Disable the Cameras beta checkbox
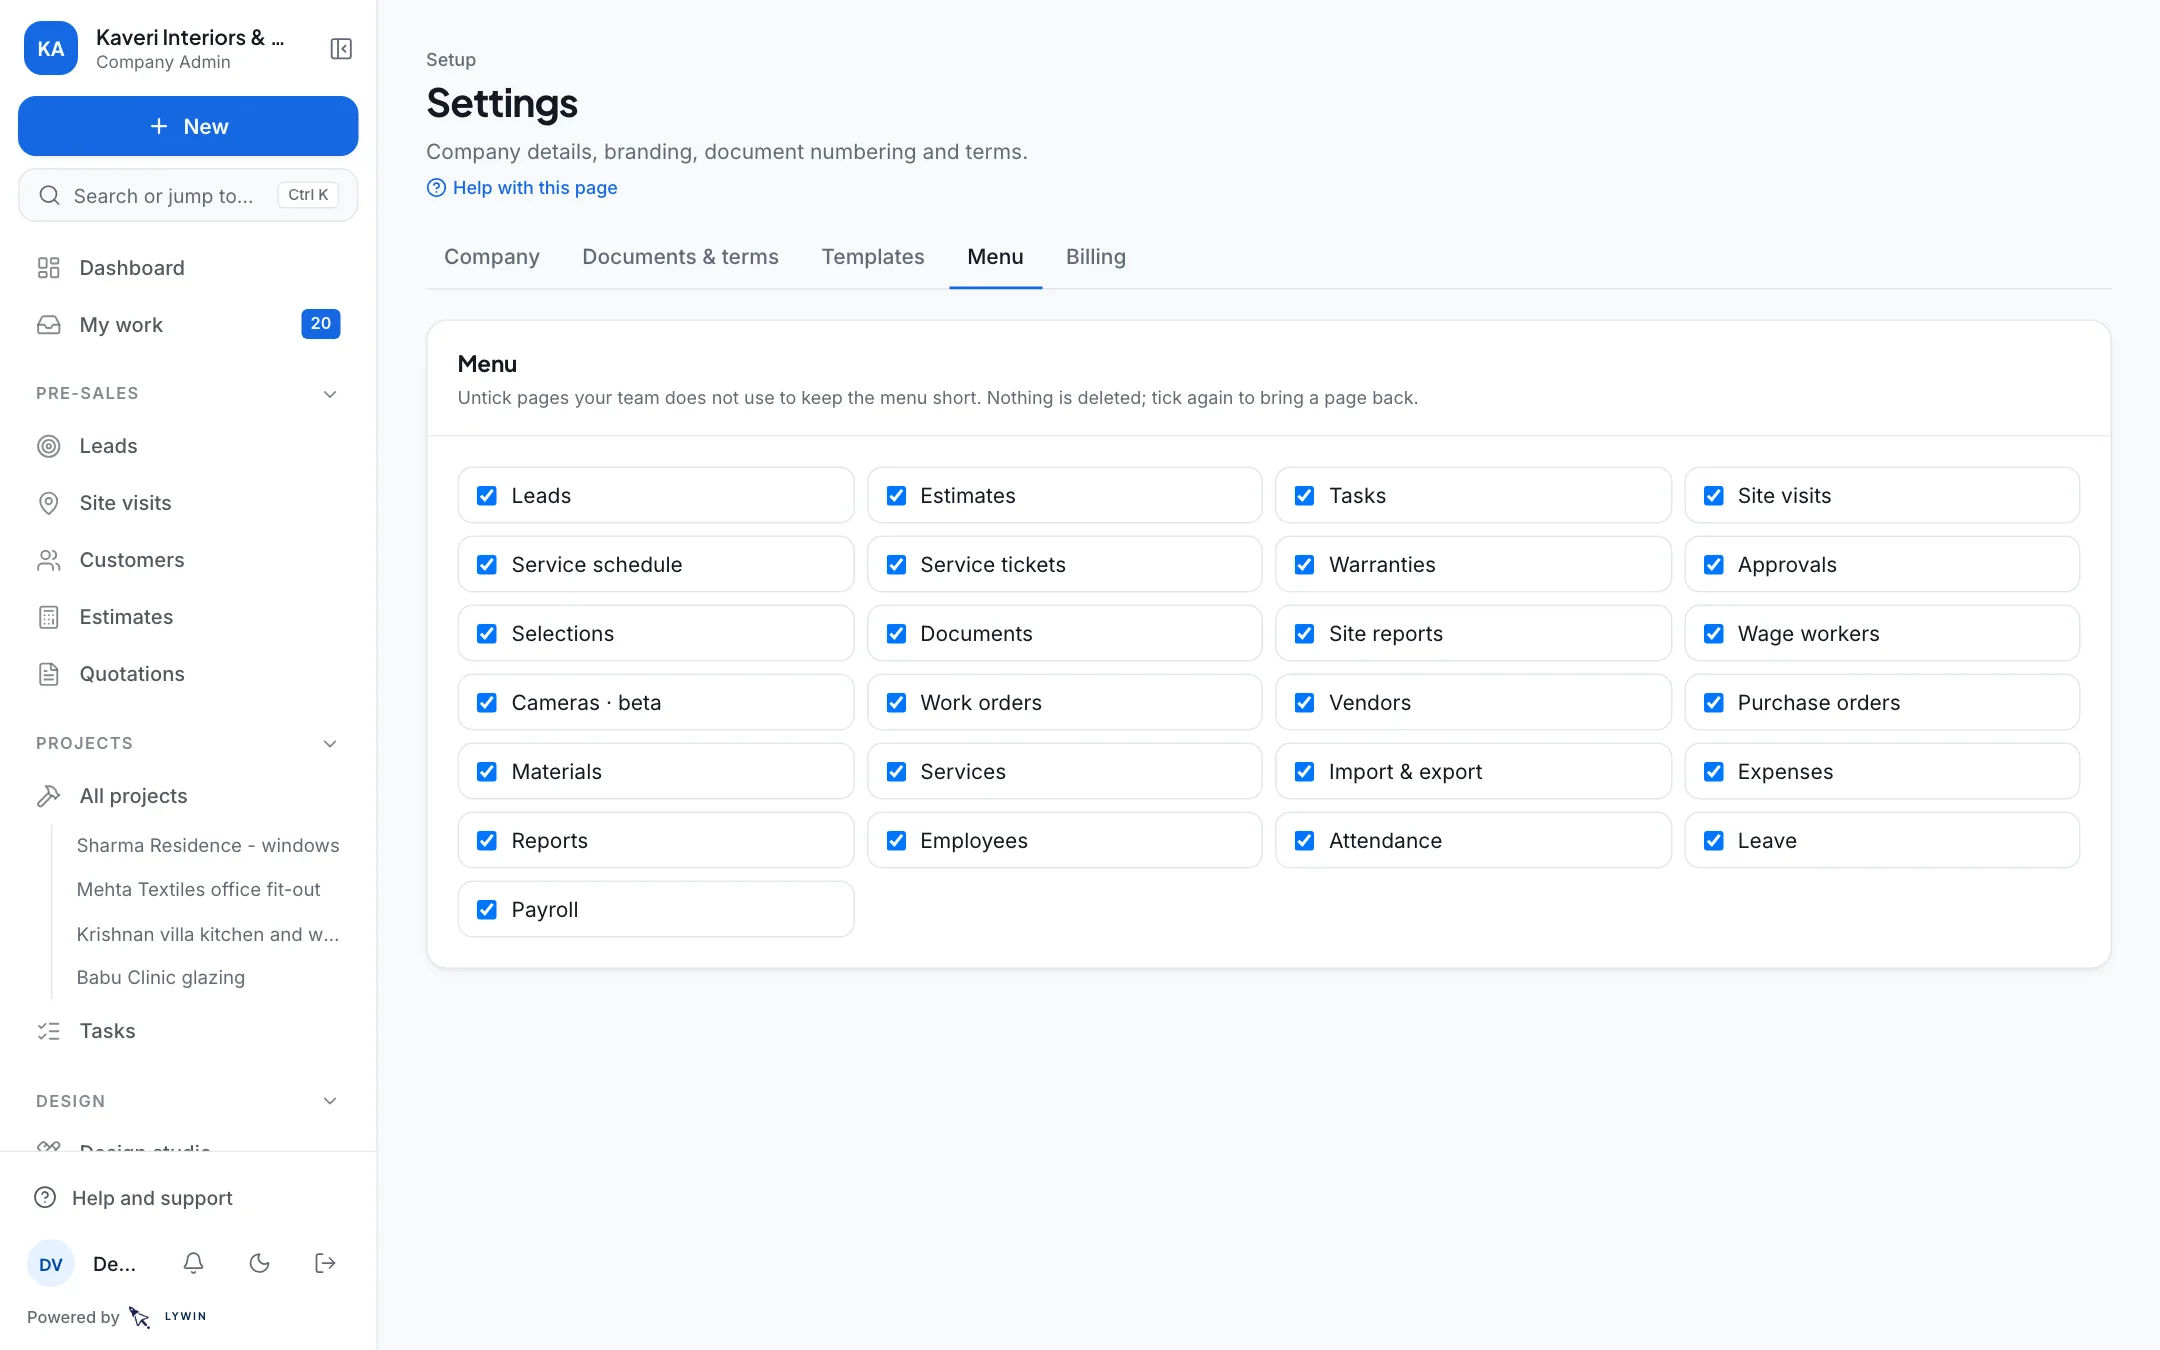This screenshot has height=1350, width=2160. (x=487, y=703)
